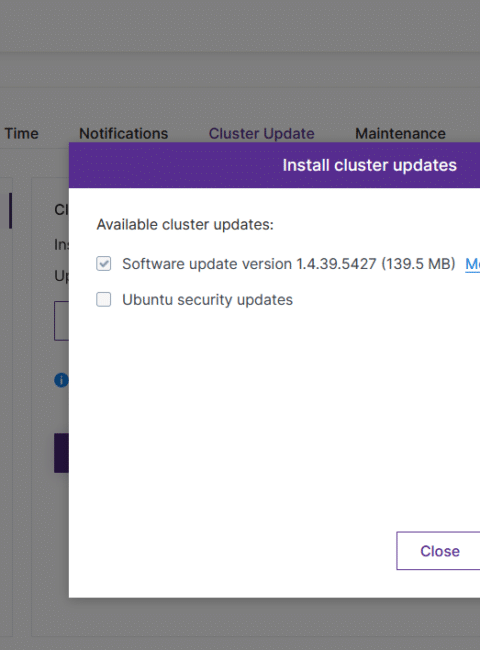Toggle the Software update version checkbox
Screen dimensions: 480x650
[104, 264]
